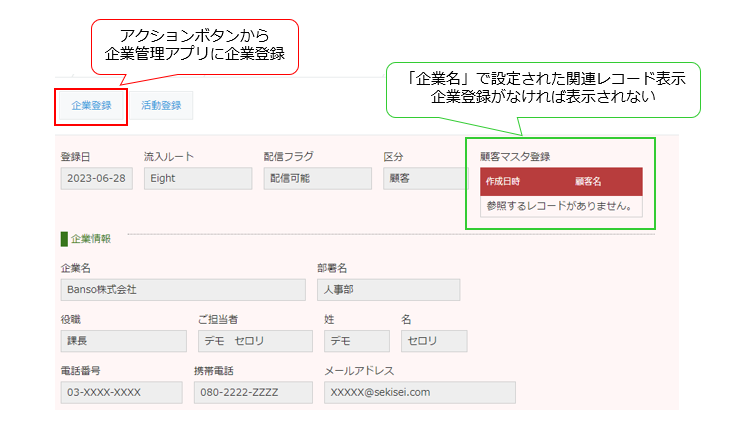Click the green 企業情報 section marker

click(64, 239)
